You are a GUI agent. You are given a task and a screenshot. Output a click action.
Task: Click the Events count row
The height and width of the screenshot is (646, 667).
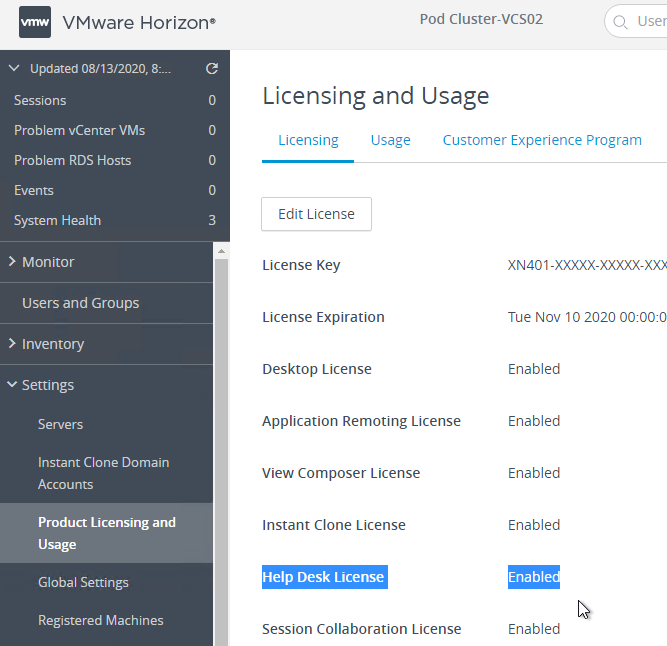point(115,190)
